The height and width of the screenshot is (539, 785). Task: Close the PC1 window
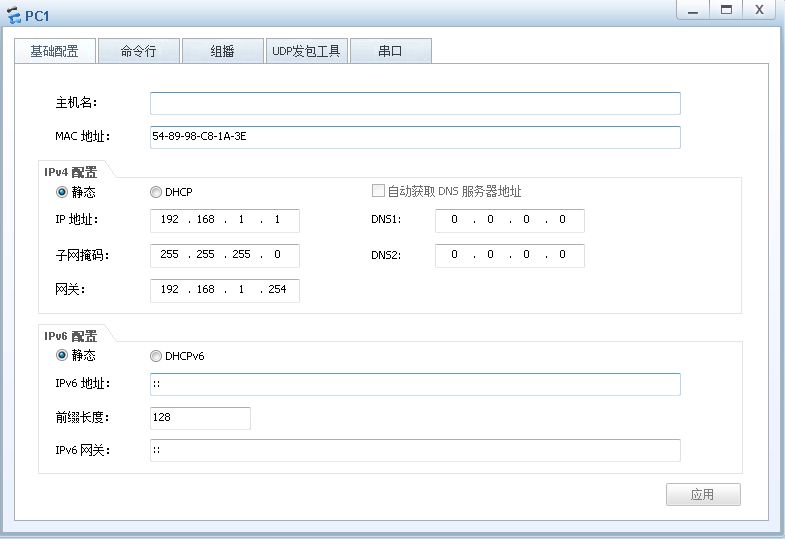[x=759, y=10]
